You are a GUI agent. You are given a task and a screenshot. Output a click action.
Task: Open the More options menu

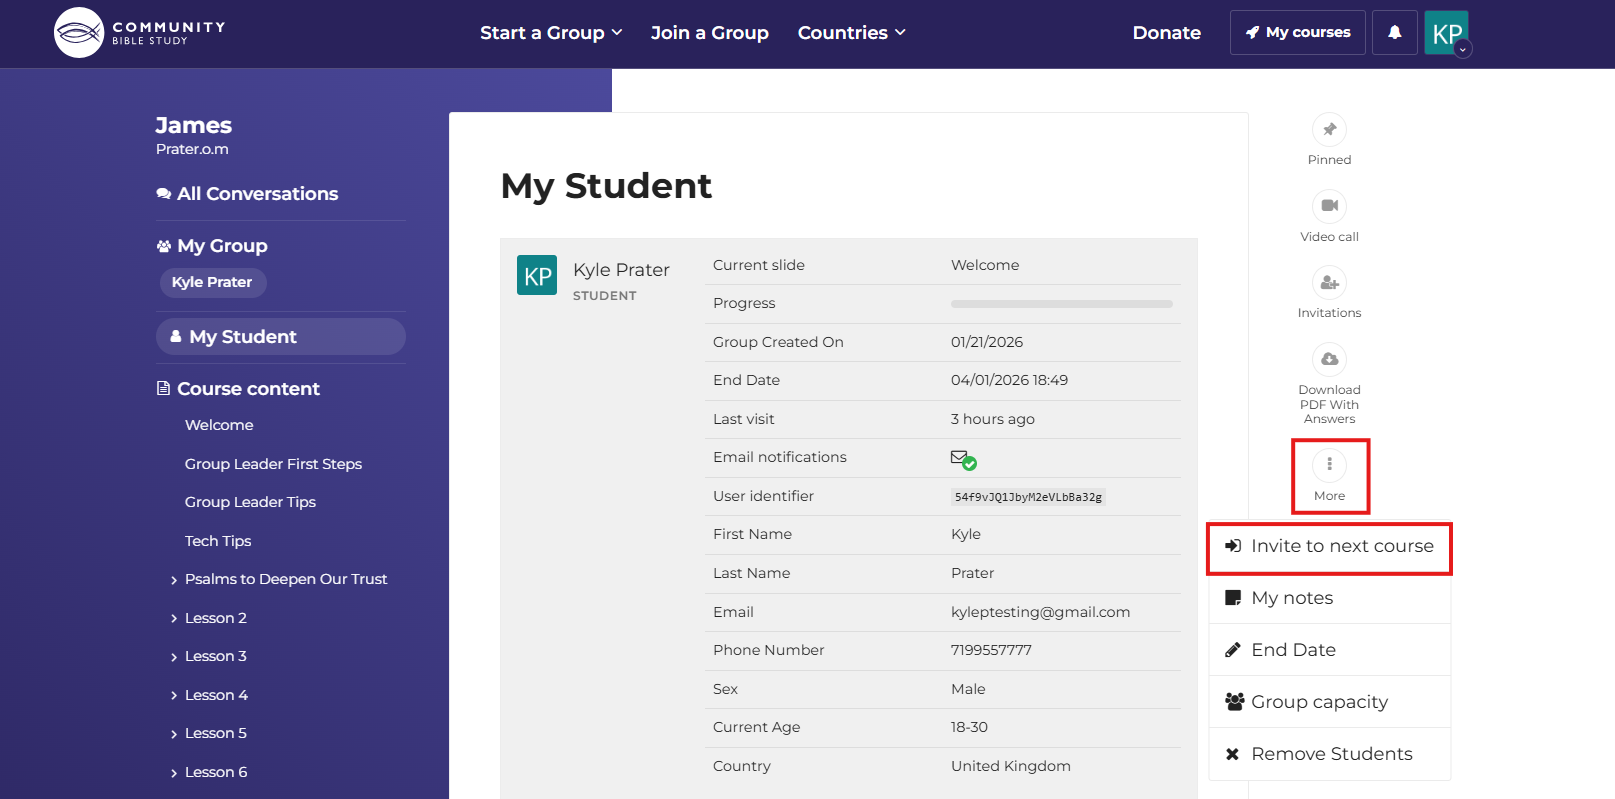[1329, 465]
